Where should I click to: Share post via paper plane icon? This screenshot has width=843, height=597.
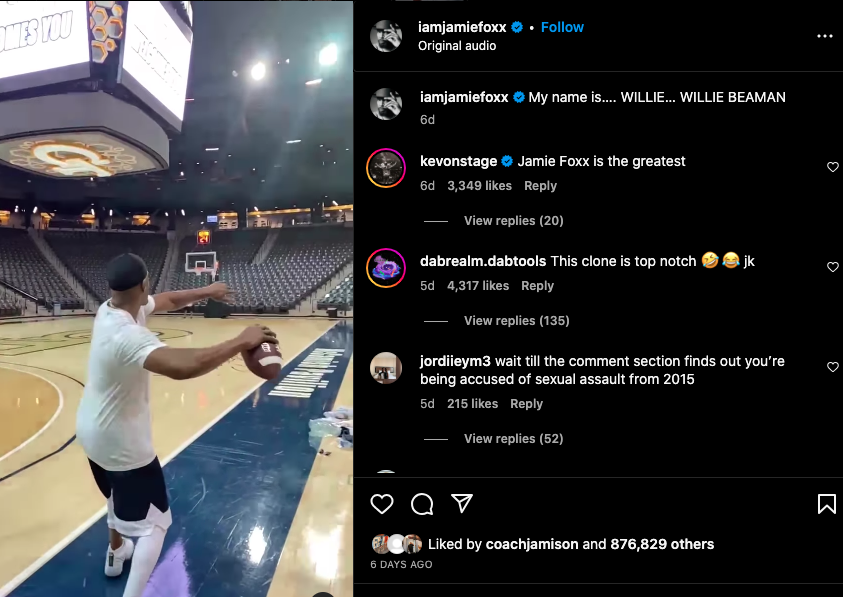[x=461, y=503]
